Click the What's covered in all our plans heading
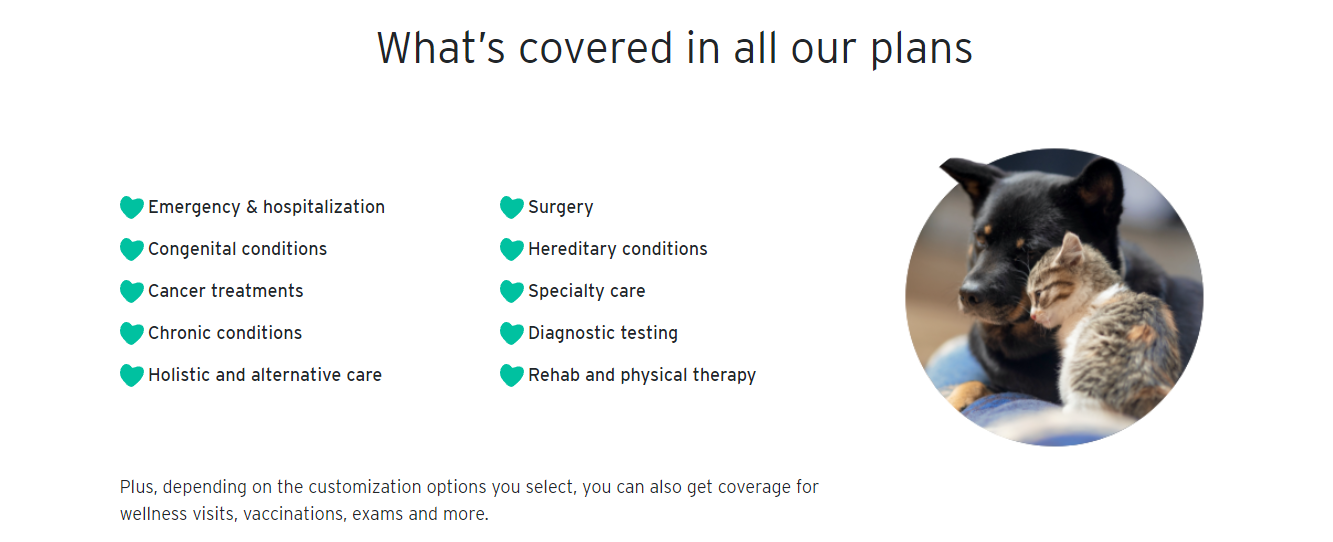This screenshot has height=542, width=1333. [675, 47]
